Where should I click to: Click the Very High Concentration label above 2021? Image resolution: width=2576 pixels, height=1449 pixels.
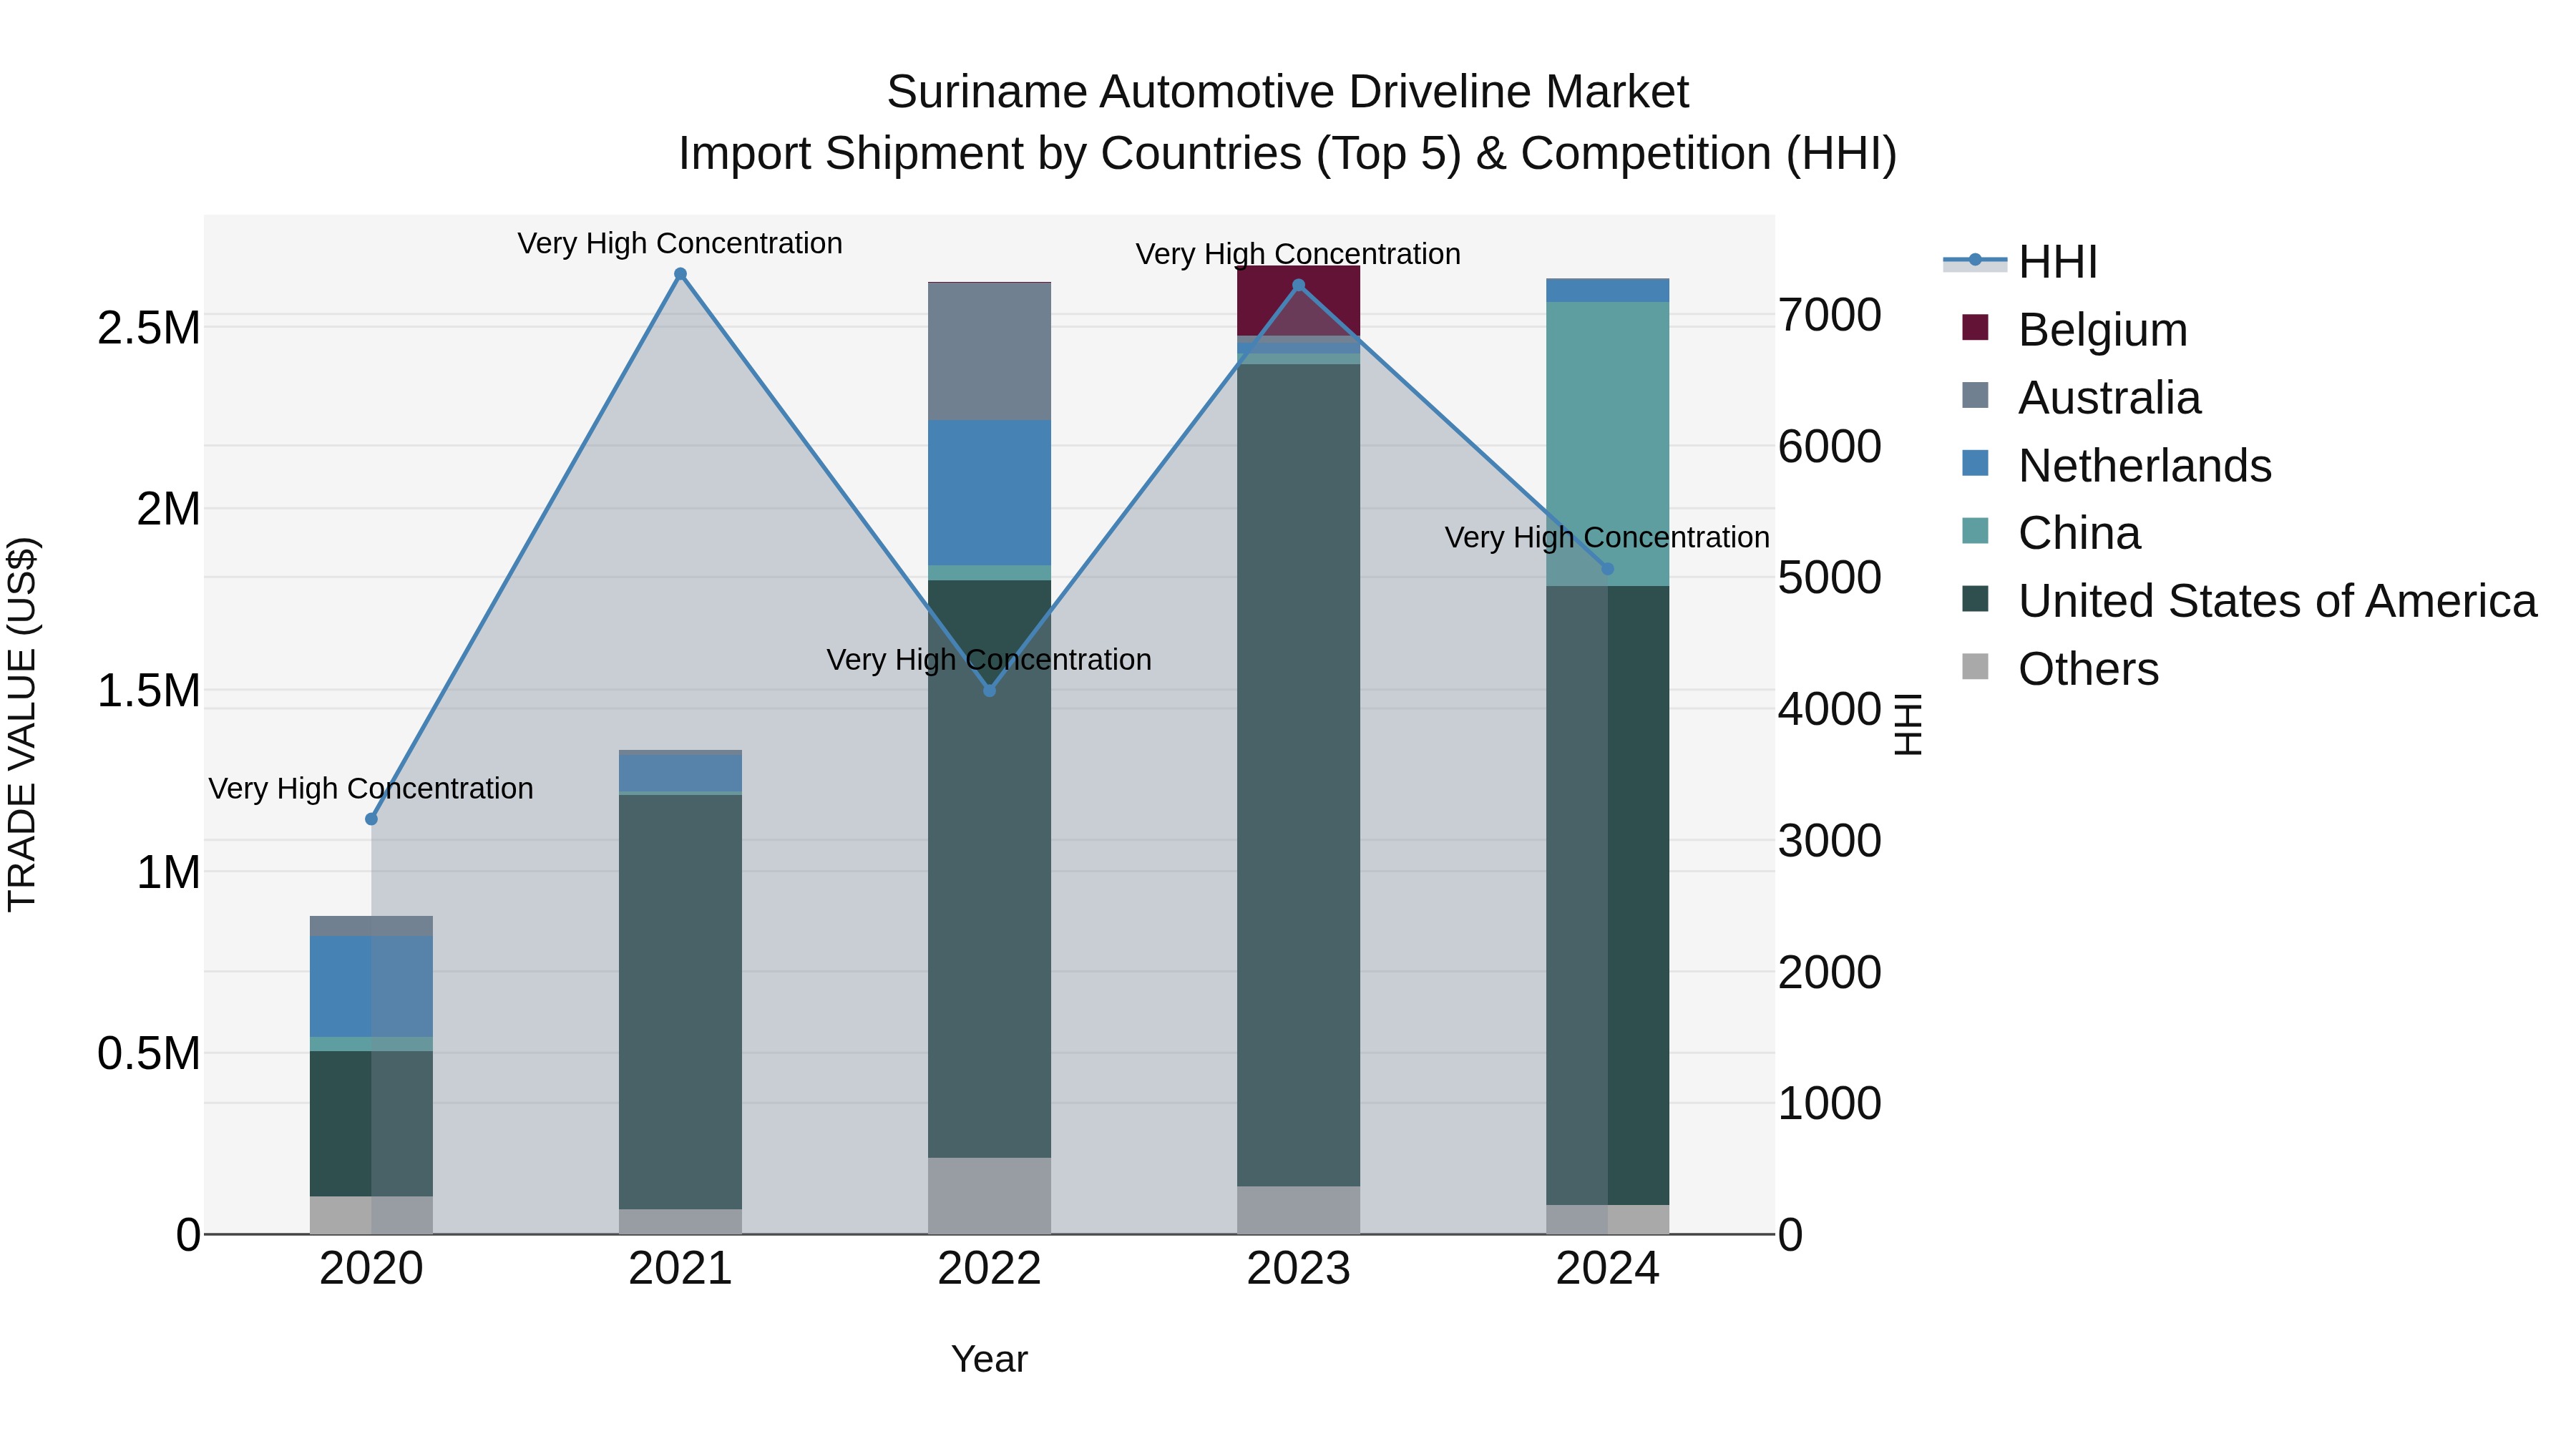click(x=680, y=243)
